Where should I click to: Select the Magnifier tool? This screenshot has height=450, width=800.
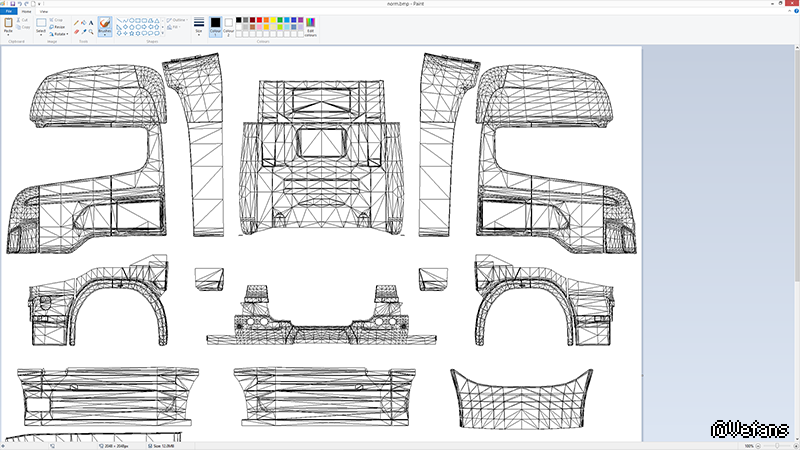pos(91,30)
